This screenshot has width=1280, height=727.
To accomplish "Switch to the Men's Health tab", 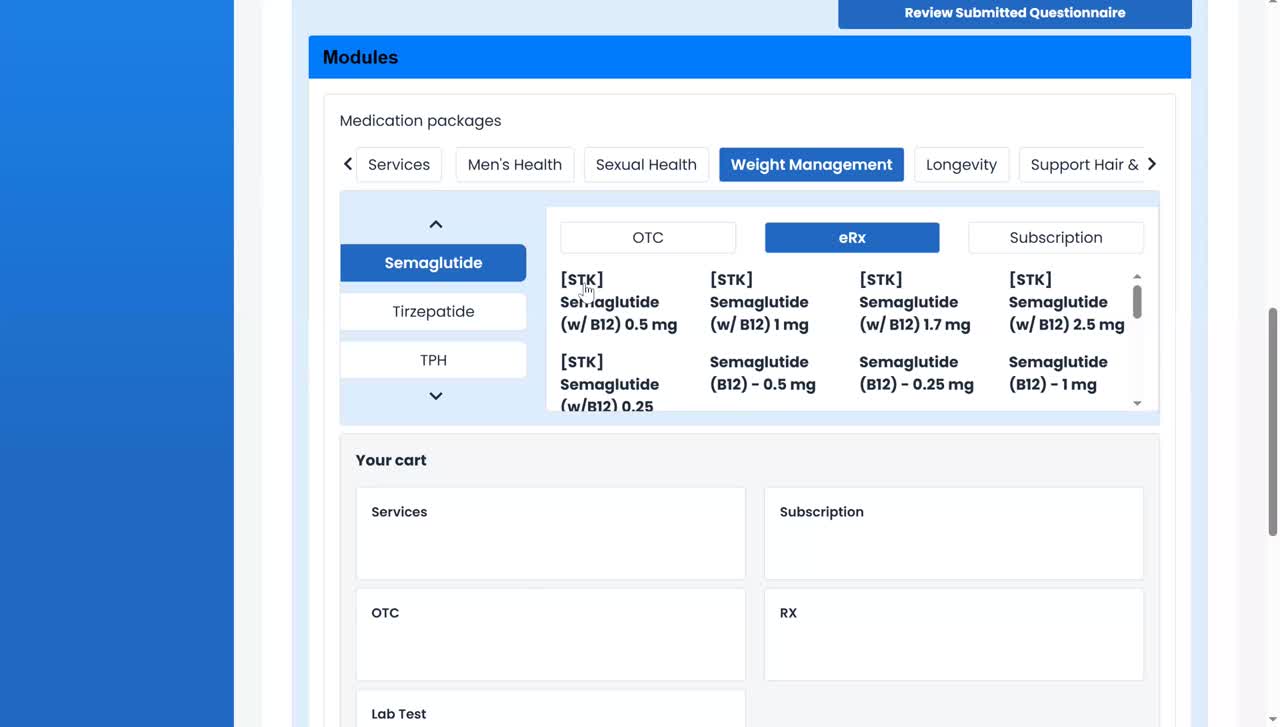I will [515, 165].
